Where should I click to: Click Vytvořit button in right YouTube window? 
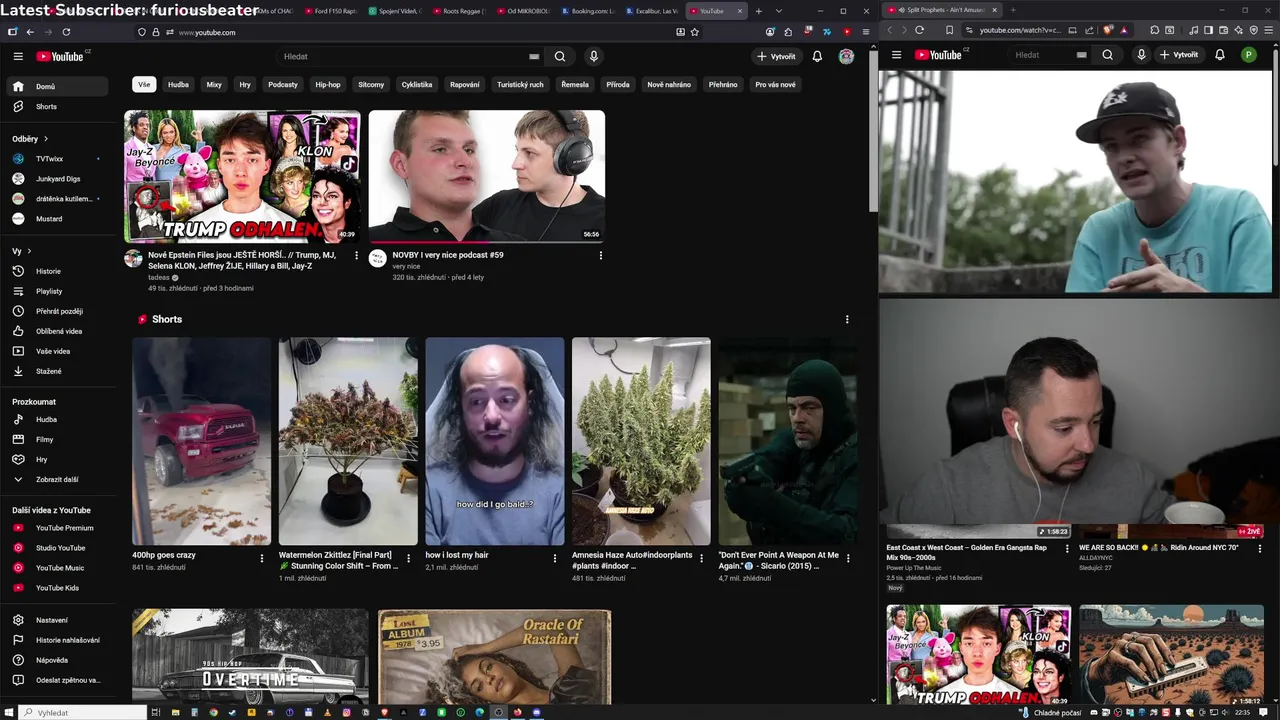pyautogui.click(x=1180, y=55)
